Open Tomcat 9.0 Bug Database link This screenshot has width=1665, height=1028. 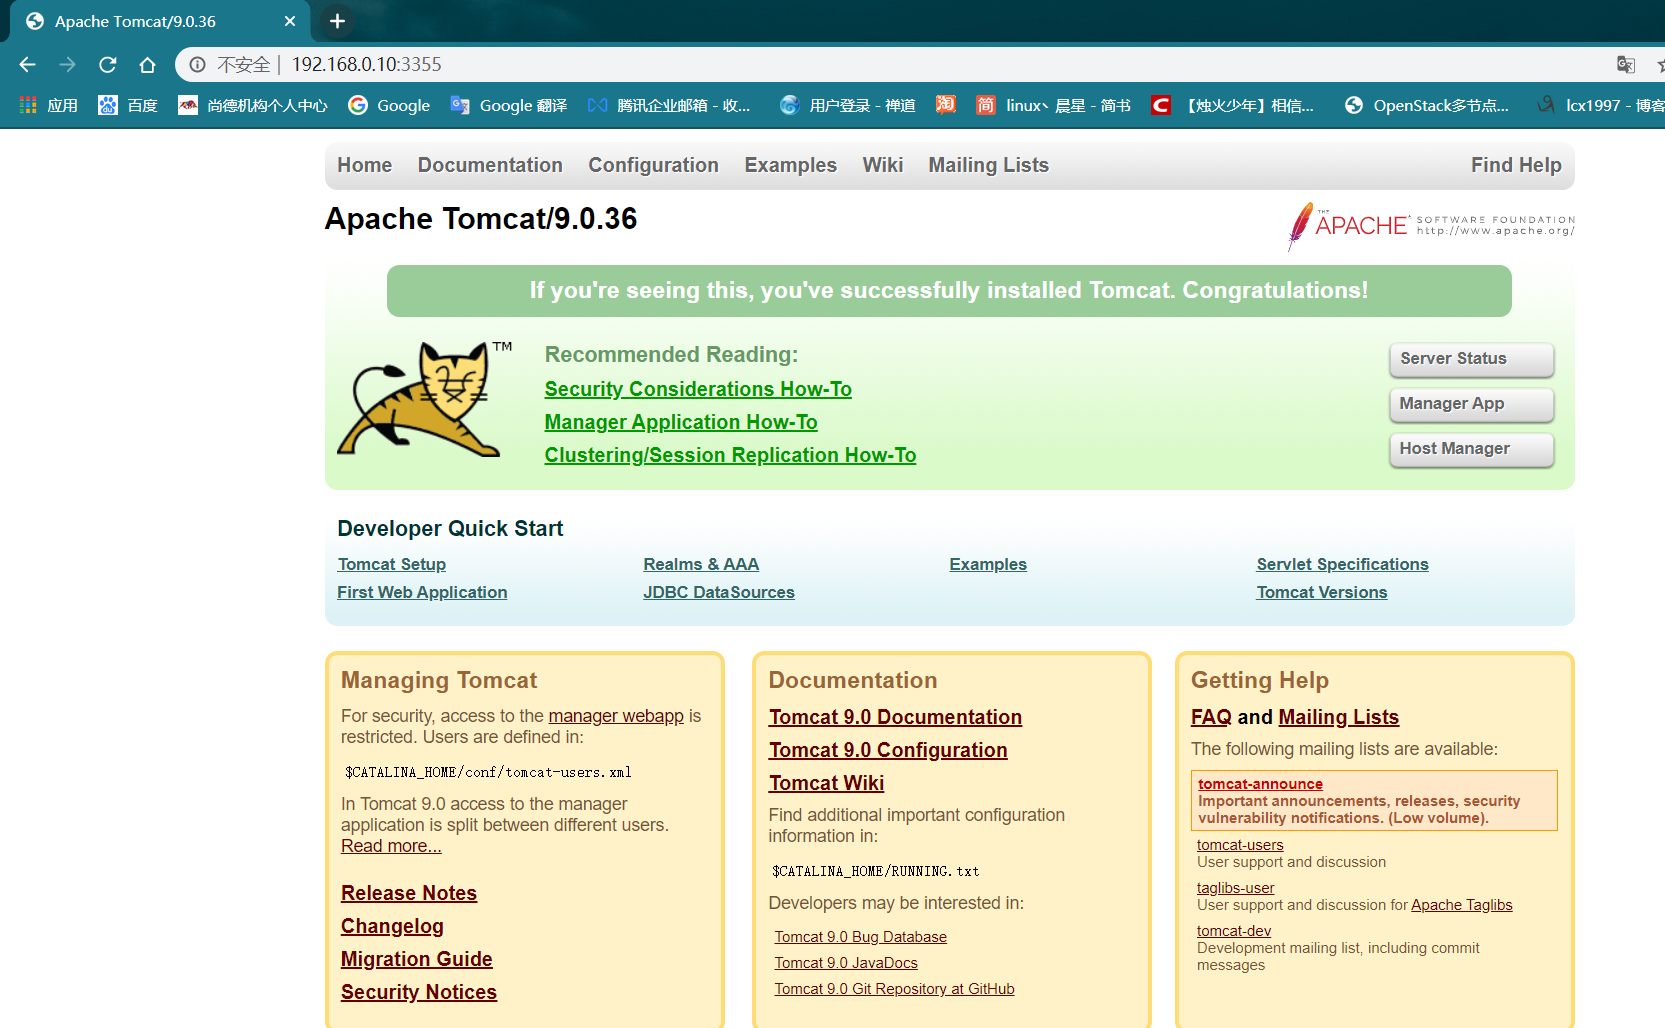click(x=860, y=937)
